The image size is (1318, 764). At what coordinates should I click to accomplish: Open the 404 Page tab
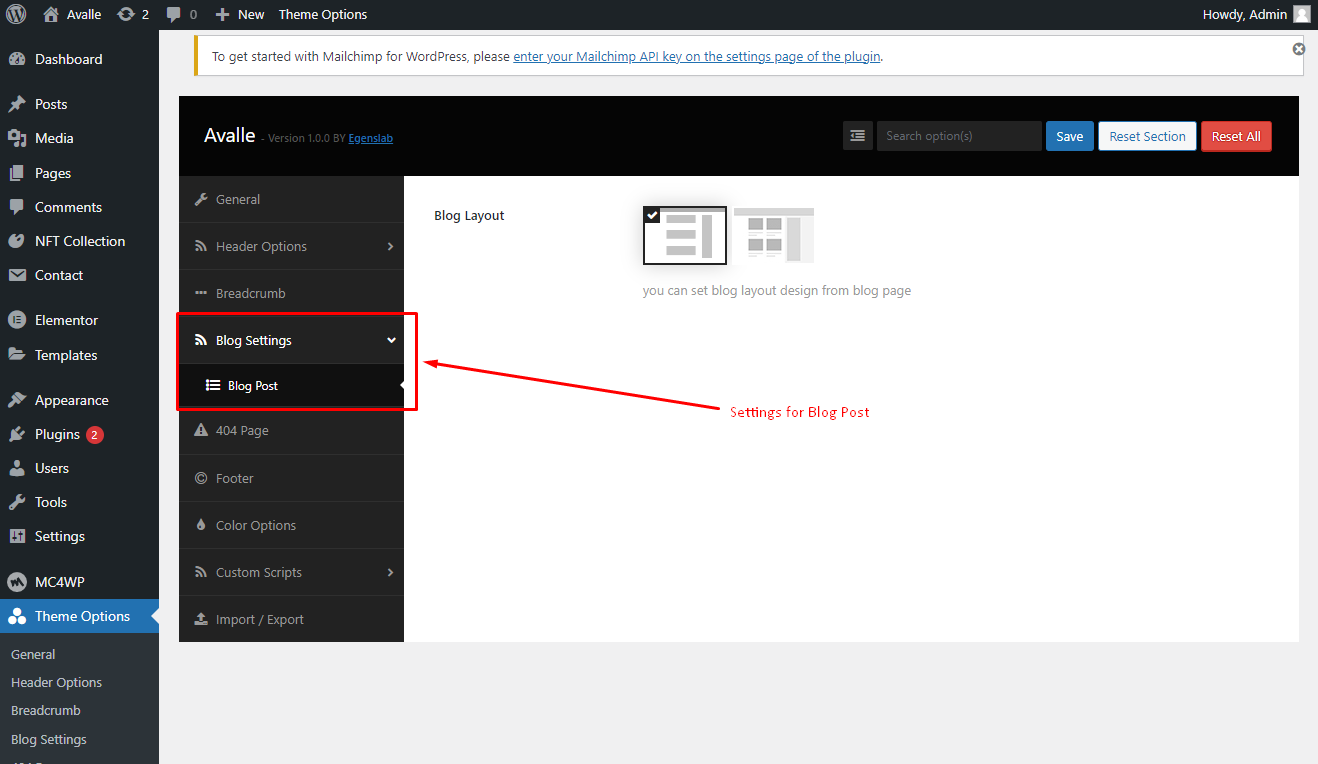tap(291, 431)
